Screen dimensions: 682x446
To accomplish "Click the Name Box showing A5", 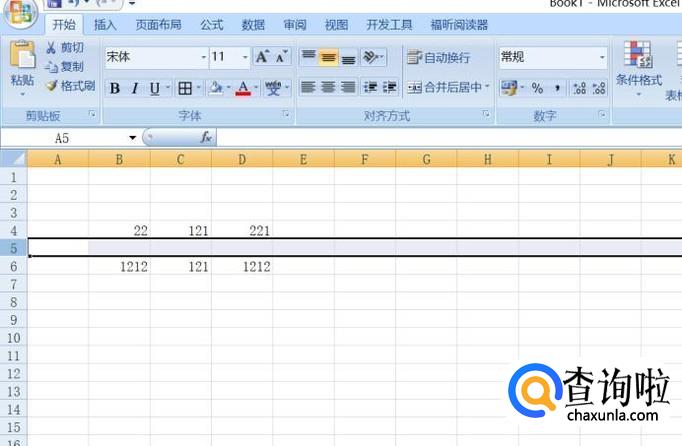I will tap(62, 138).
